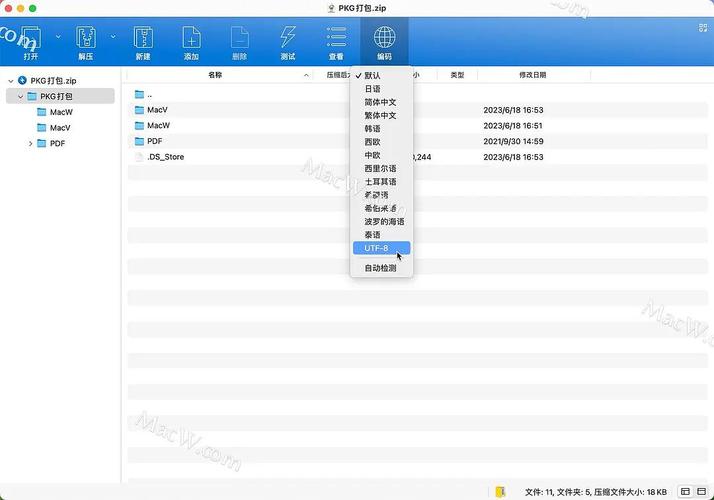
Task: Click the PKG打包.zip folder icon in sidebar
Action: click(x=22, y=81)
